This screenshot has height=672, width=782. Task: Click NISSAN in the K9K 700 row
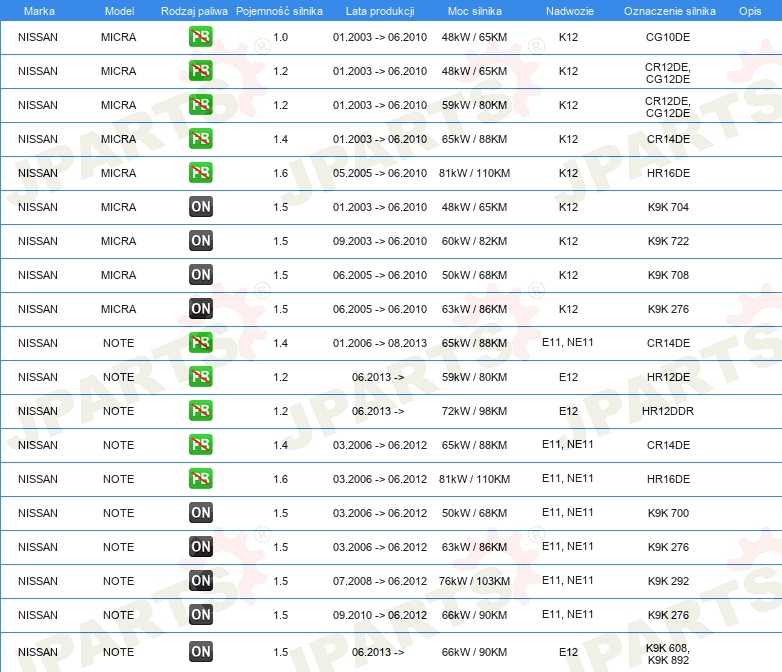pyautogui.click(x=38, y=513)
